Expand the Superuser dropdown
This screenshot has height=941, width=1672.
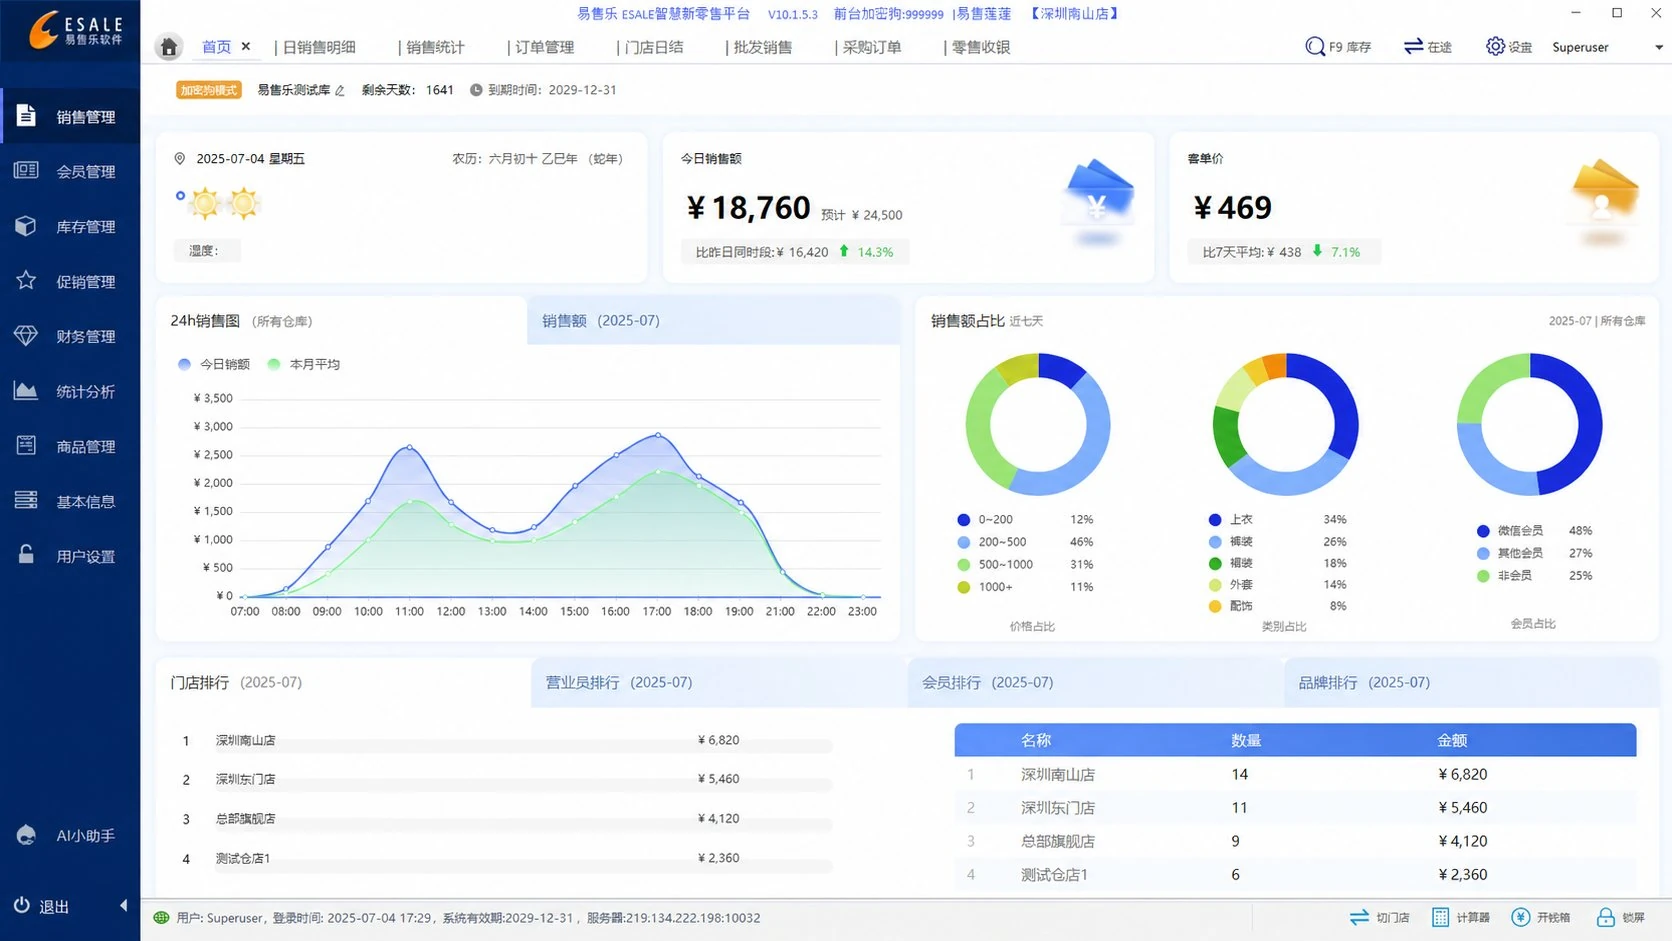[x=1659, y=47]
